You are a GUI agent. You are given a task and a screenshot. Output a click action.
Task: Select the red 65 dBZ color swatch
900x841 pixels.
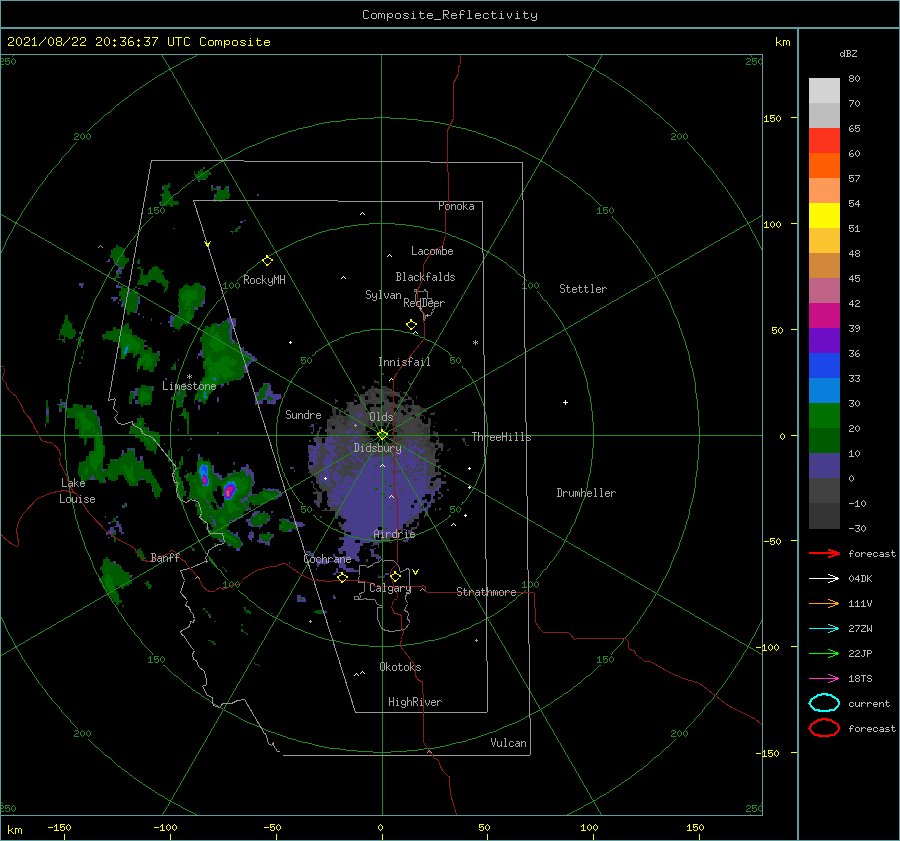[824, 141]
